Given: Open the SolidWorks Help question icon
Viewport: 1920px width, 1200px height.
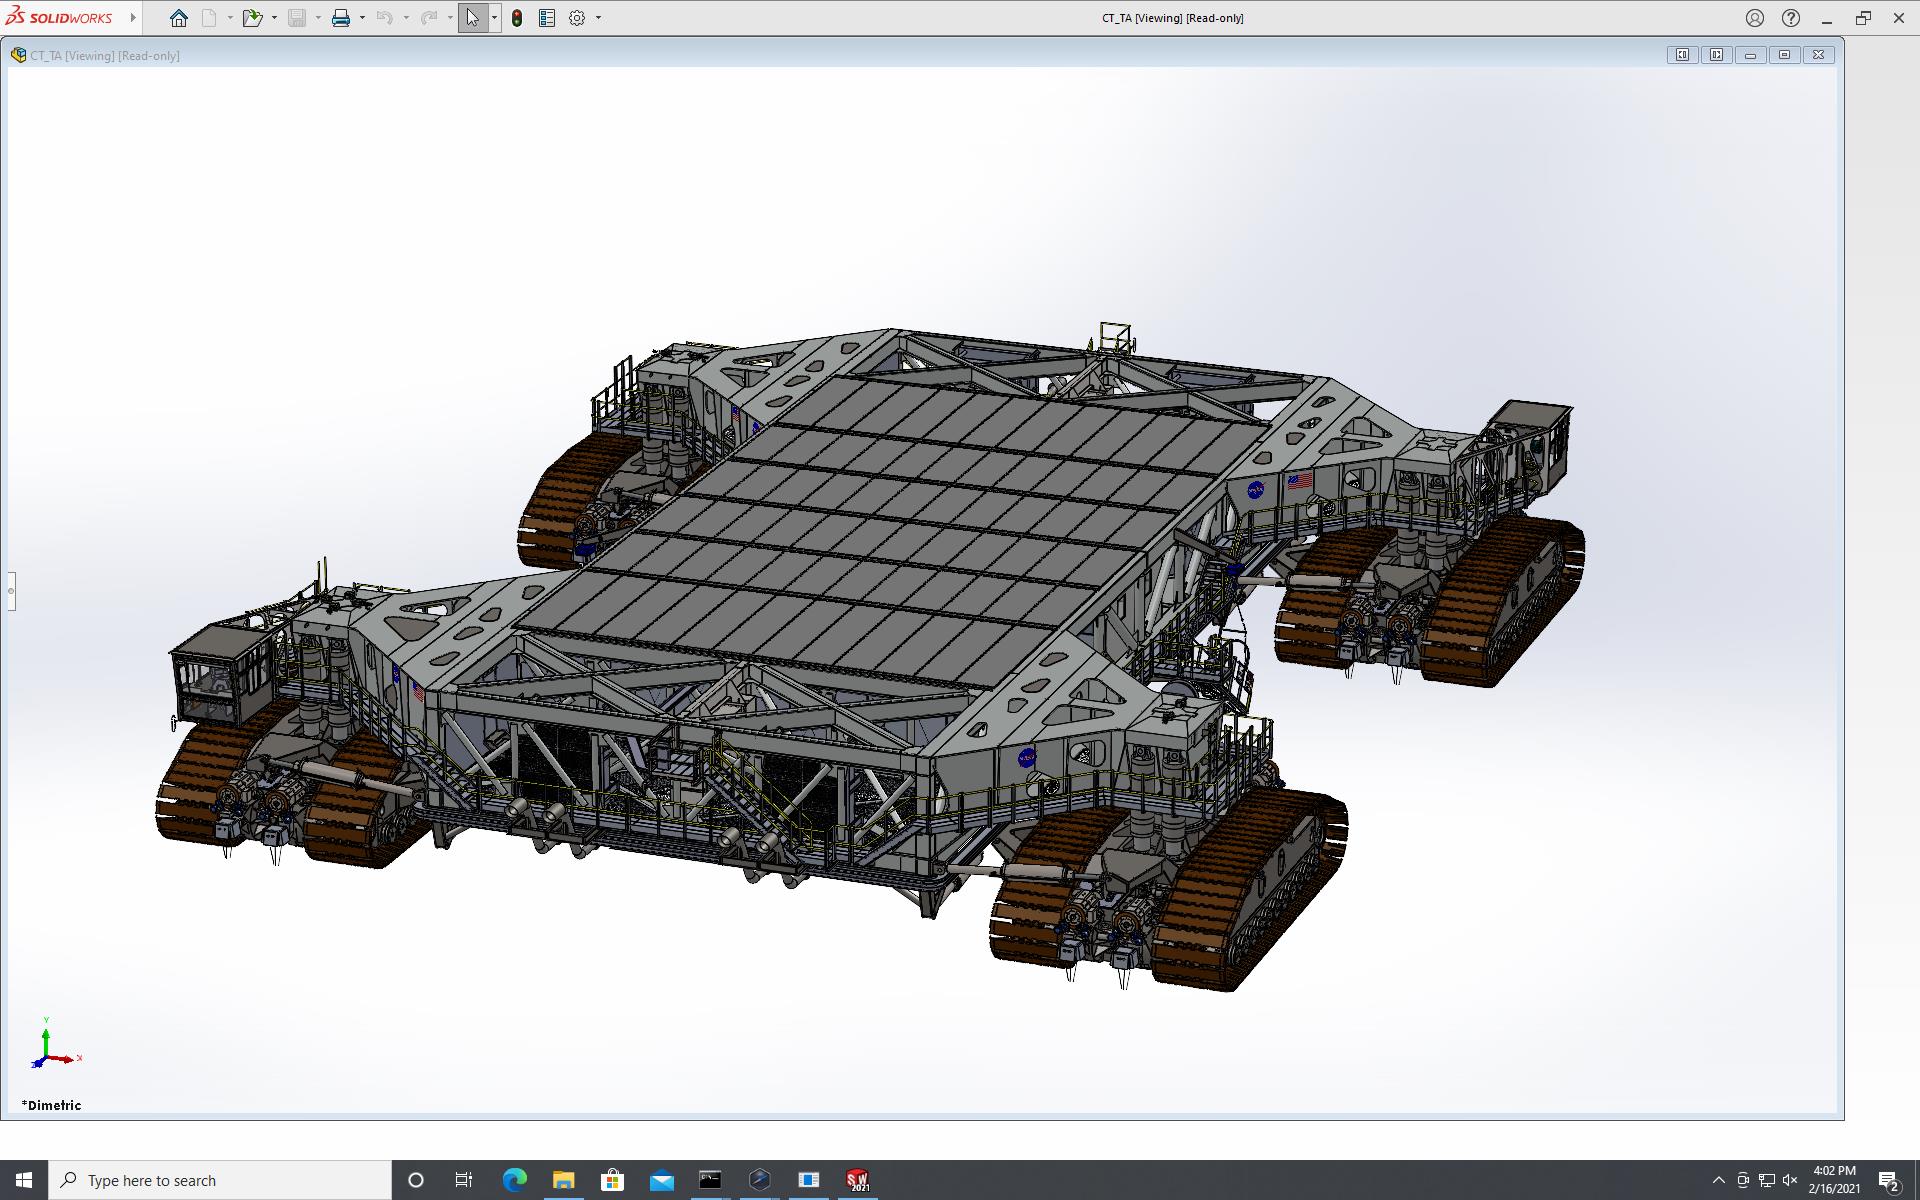Looking at the screenshot, I should (x=1791, y=18).
